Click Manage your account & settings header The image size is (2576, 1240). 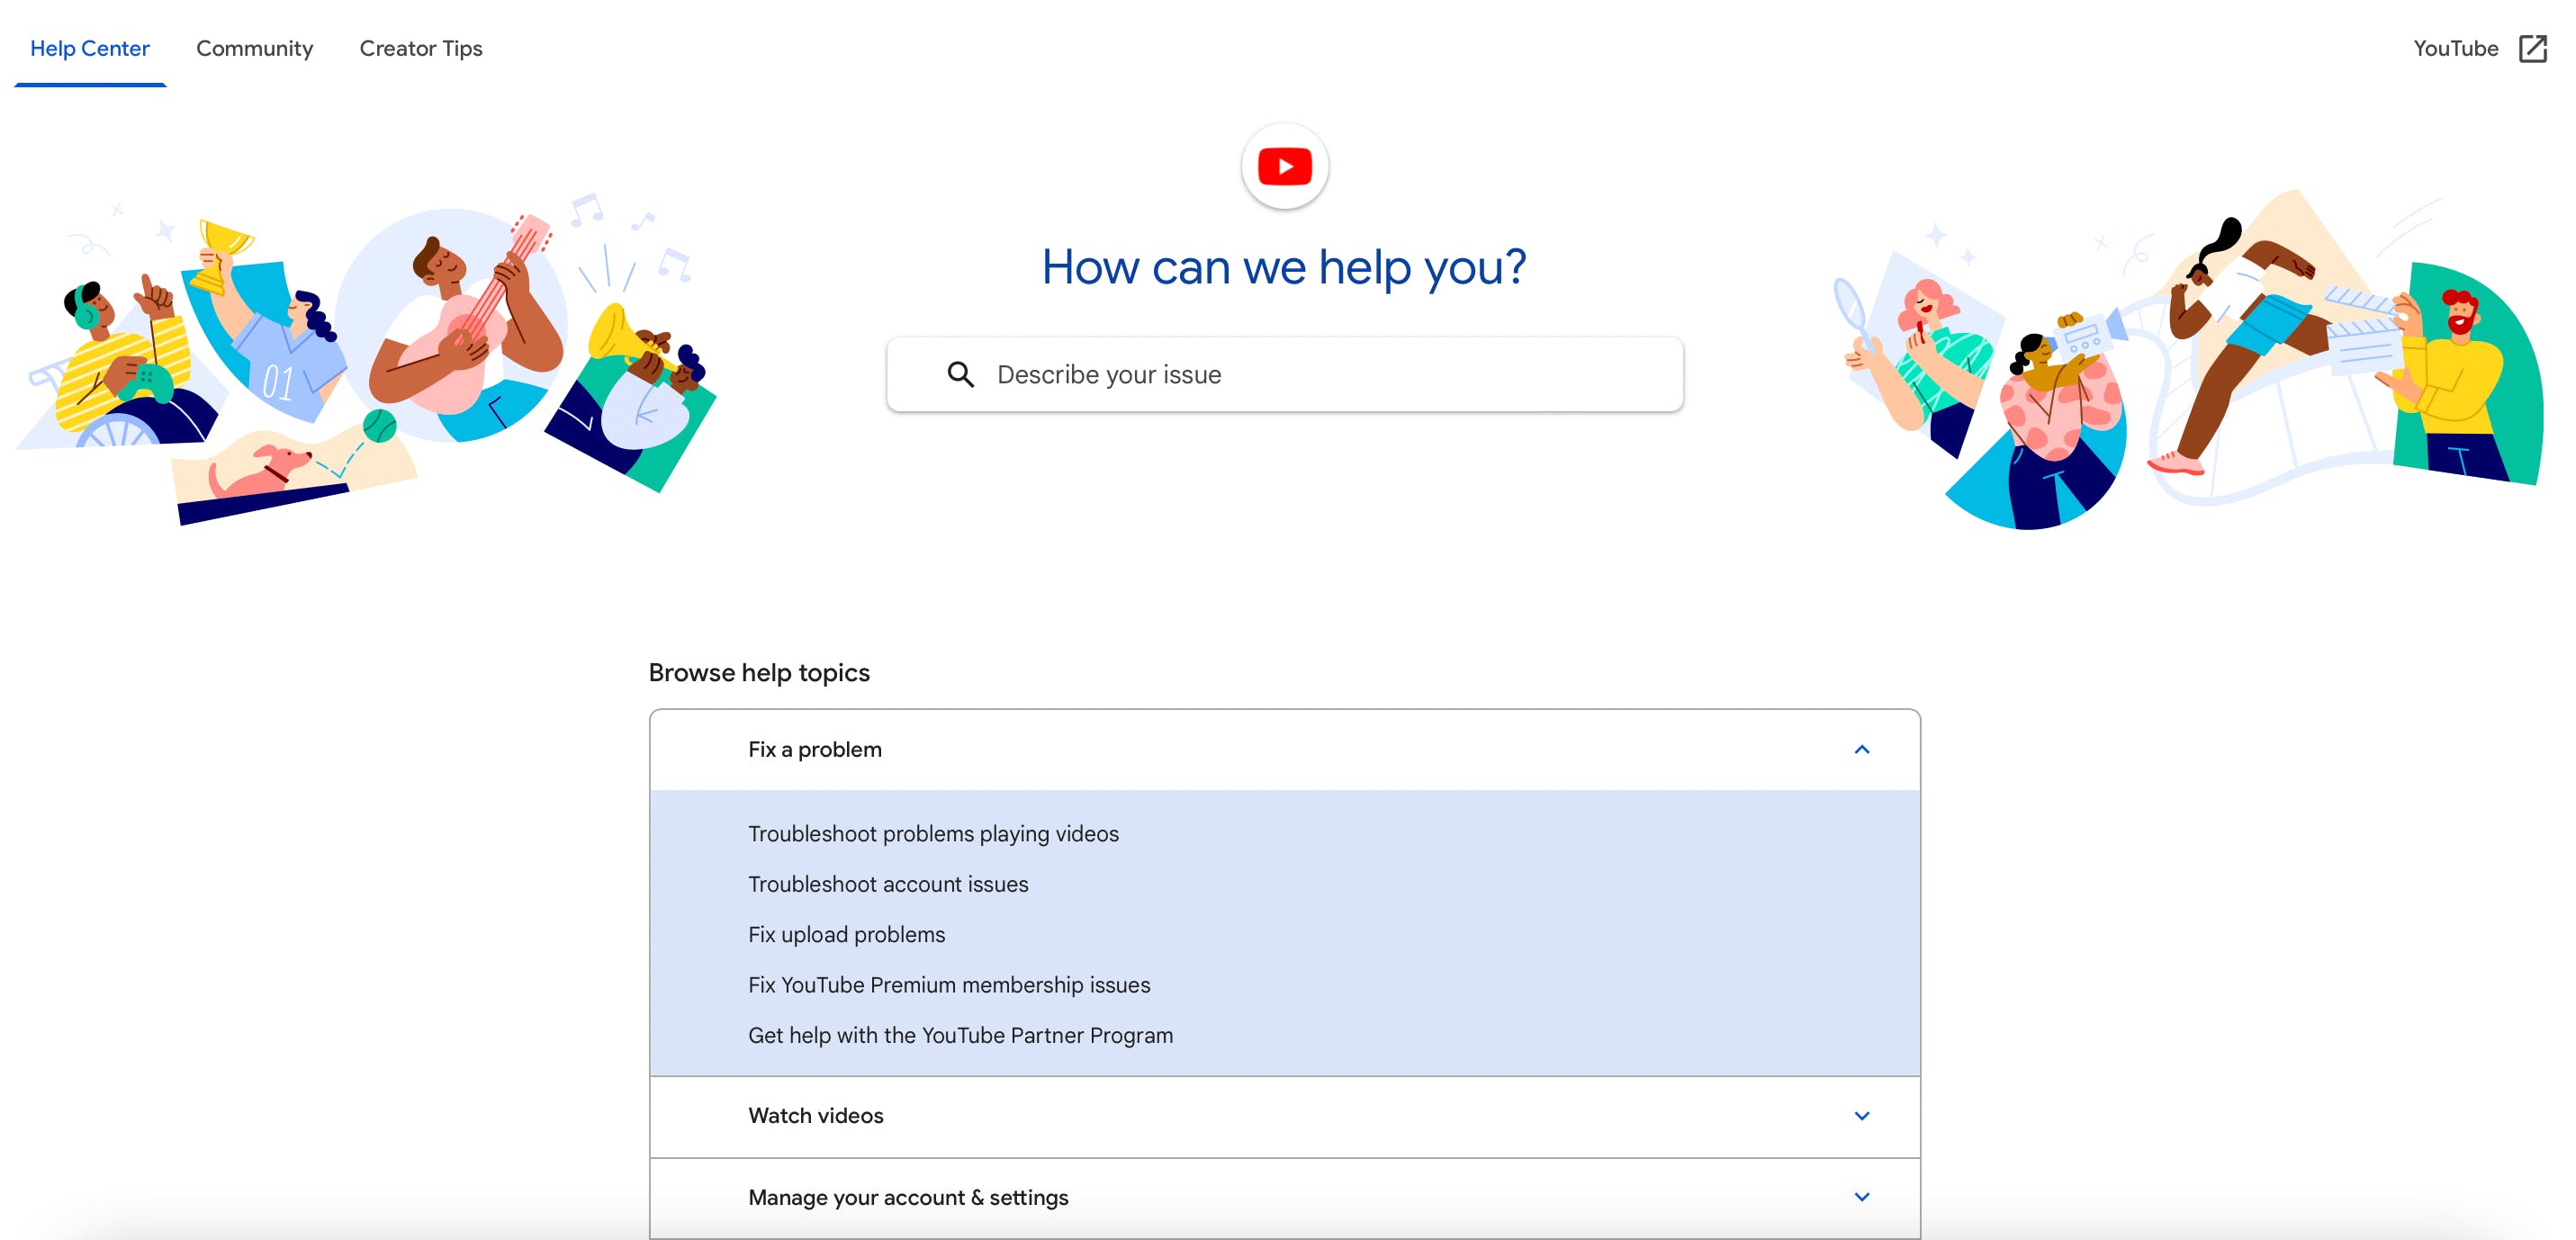click(x=1284, y=1198)
